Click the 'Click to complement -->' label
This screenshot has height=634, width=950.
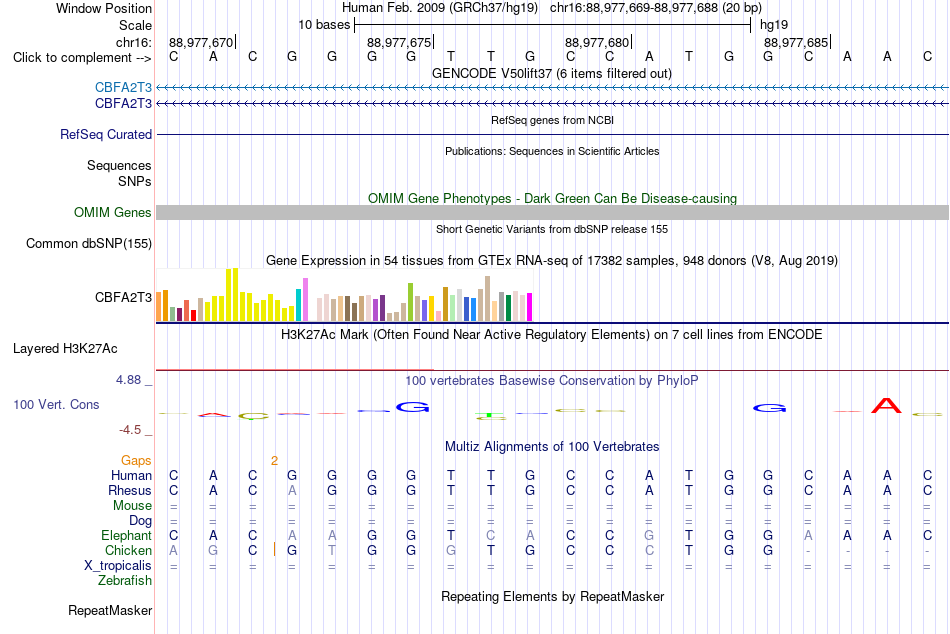pos(82,58)
